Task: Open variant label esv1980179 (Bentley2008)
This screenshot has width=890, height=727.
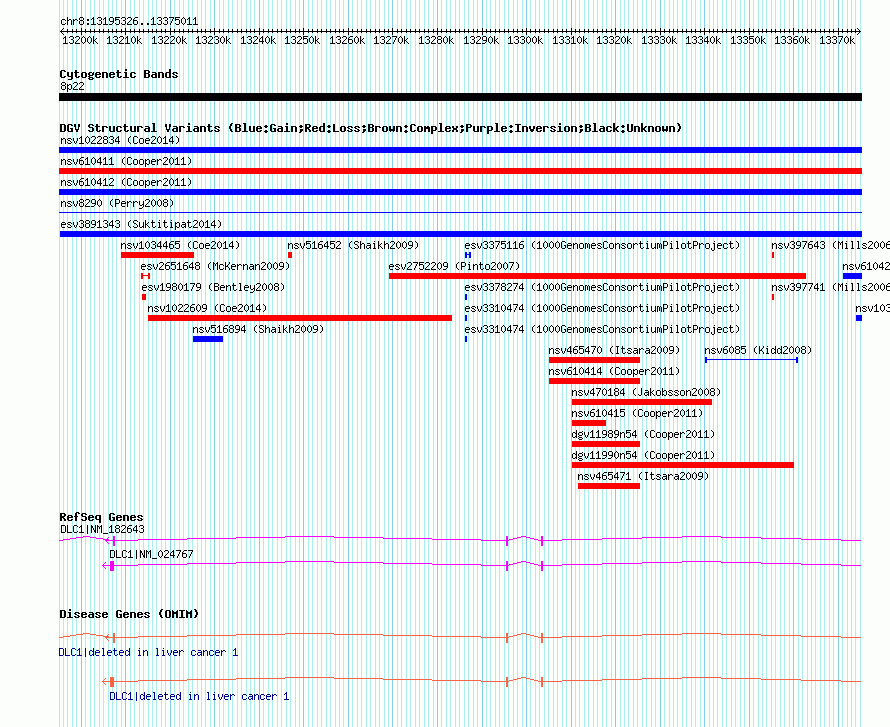Action: [x=213, y=287]
